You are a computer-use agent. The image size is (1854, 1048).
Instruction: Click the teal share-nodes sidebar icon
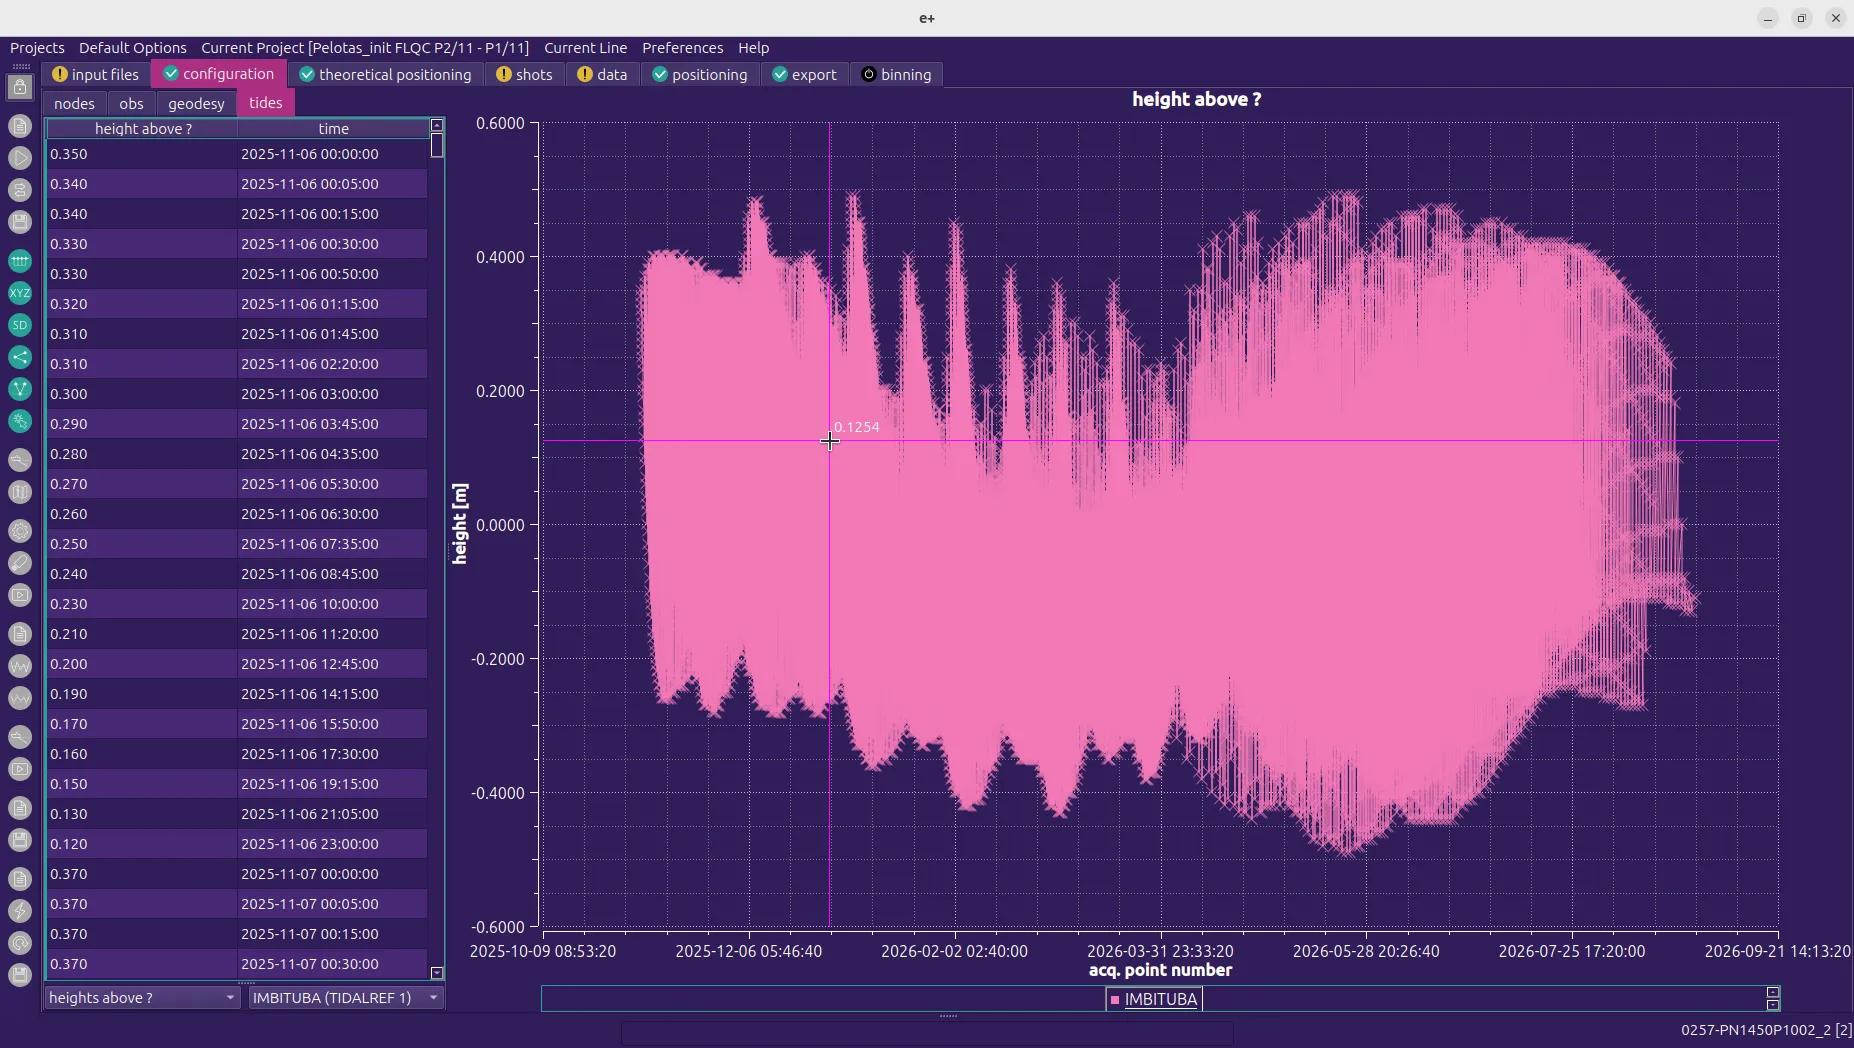pyautogui.click(x=20, y=357)
